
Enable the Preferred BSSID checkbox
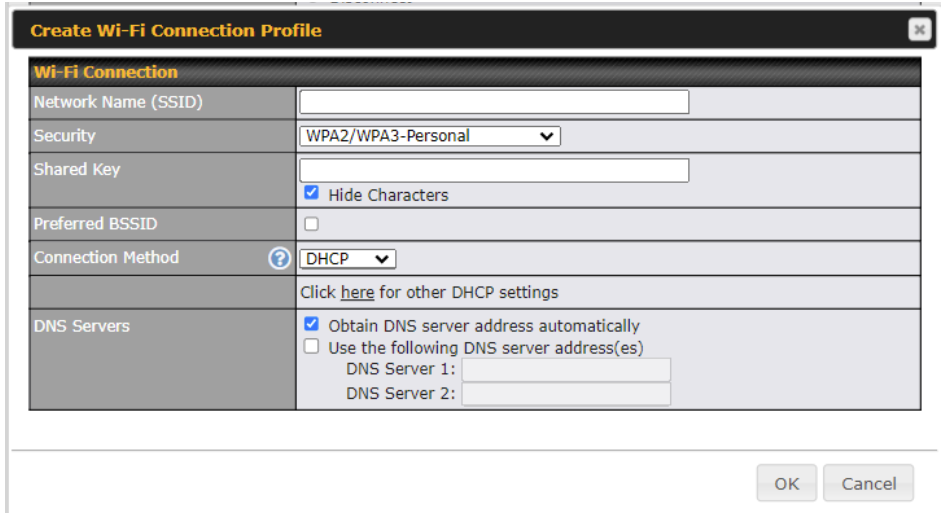point(312,224)
